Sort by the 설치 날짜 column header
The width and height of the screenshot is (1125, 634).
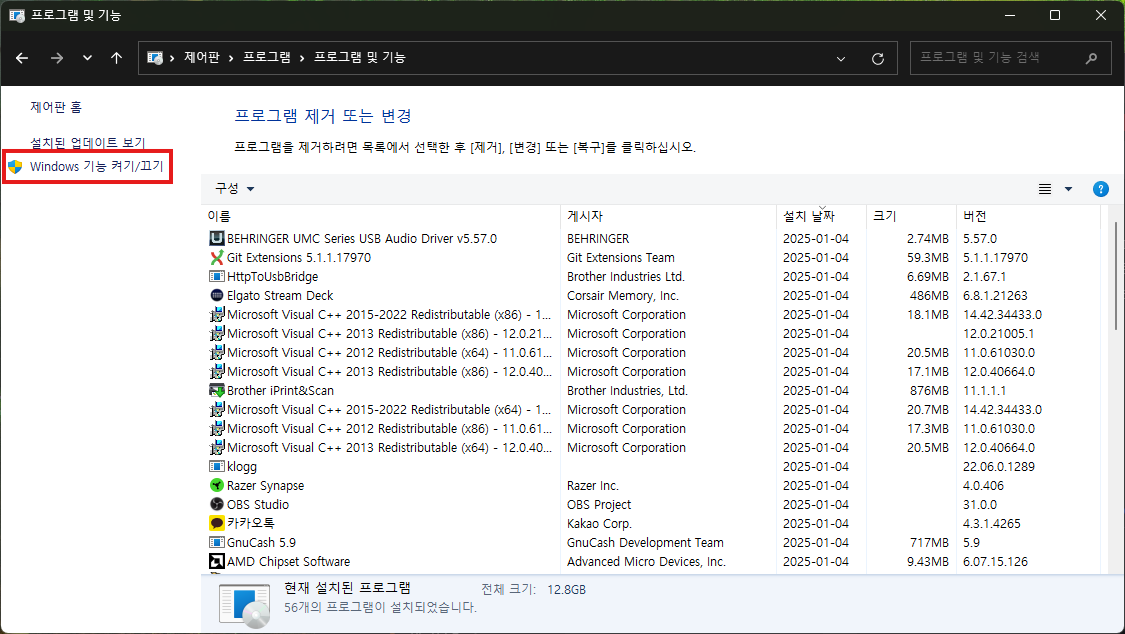pyautogui.click(x=822, y=216)
